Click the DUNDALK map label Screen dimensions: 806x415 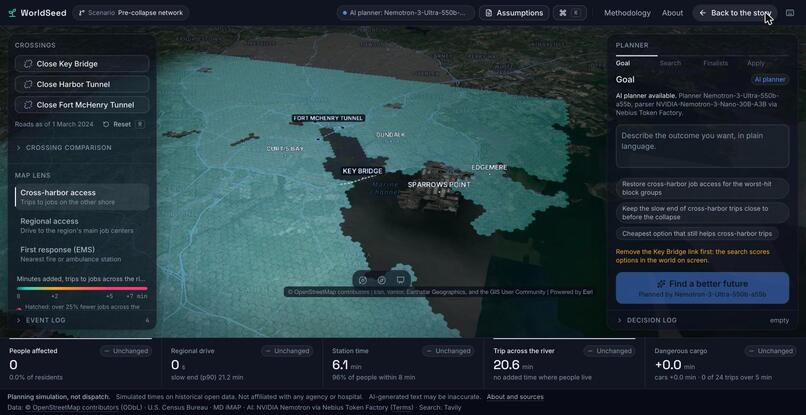pos(390,135)
